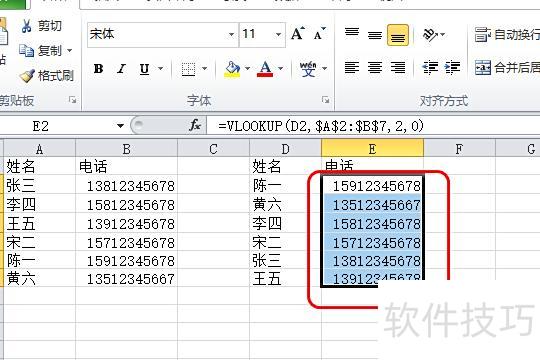Select the highlighted column E header
This screenshot has width=540, height=360.
pos(372,149)
